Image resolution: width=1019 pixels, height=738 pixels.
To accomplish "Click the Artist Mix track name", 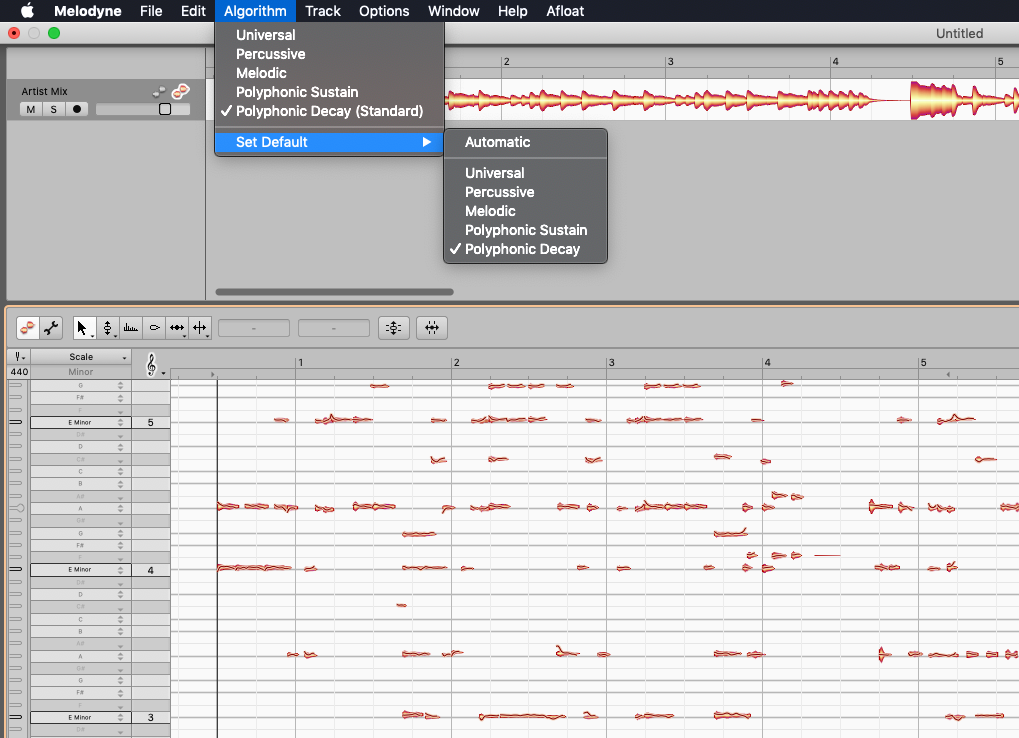I will [x=44, y=92].
